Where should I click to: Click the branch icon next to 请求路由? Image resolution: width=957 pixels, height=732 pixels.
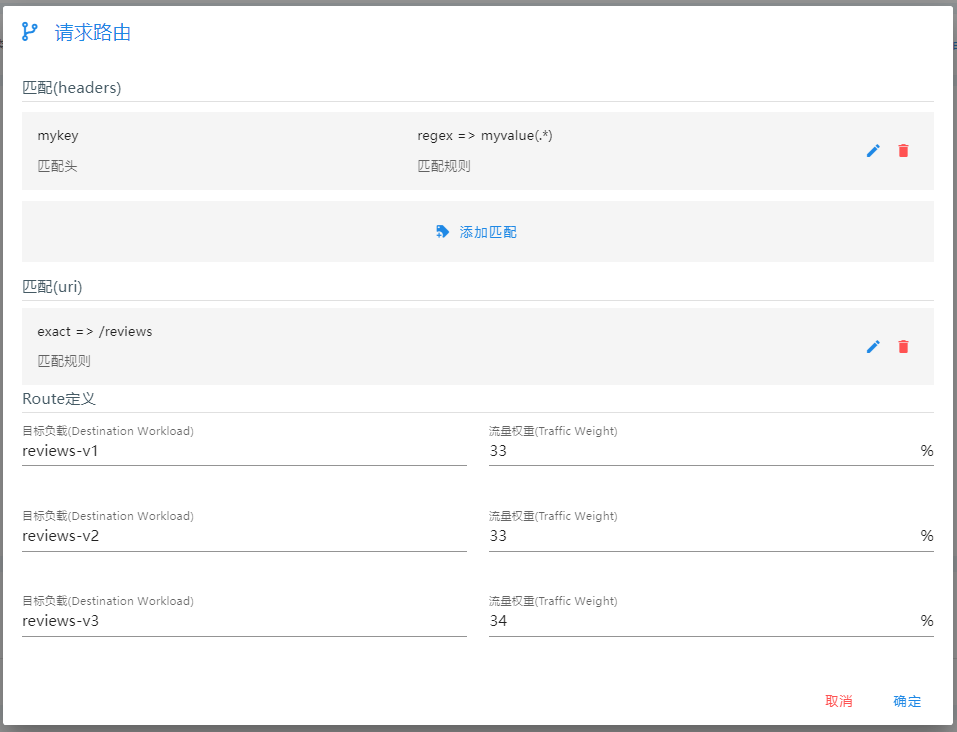click(29, 32)
